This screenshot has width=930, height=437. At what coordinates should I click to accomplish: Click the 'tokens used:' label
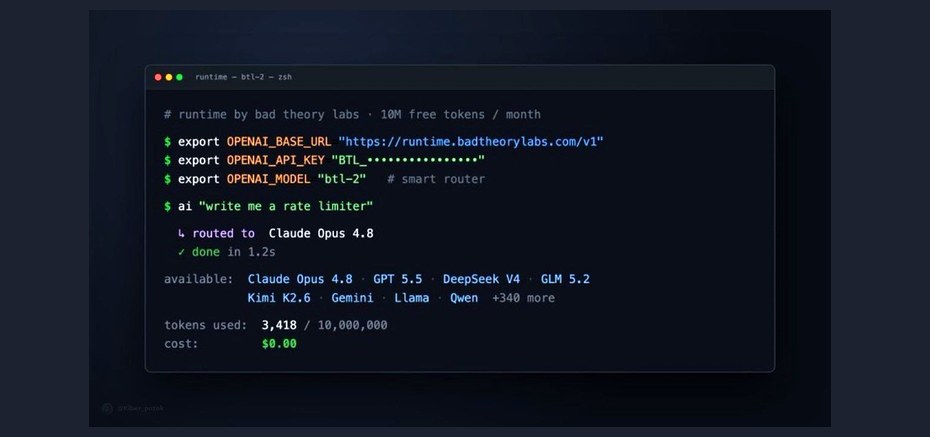tap(206, 325)
